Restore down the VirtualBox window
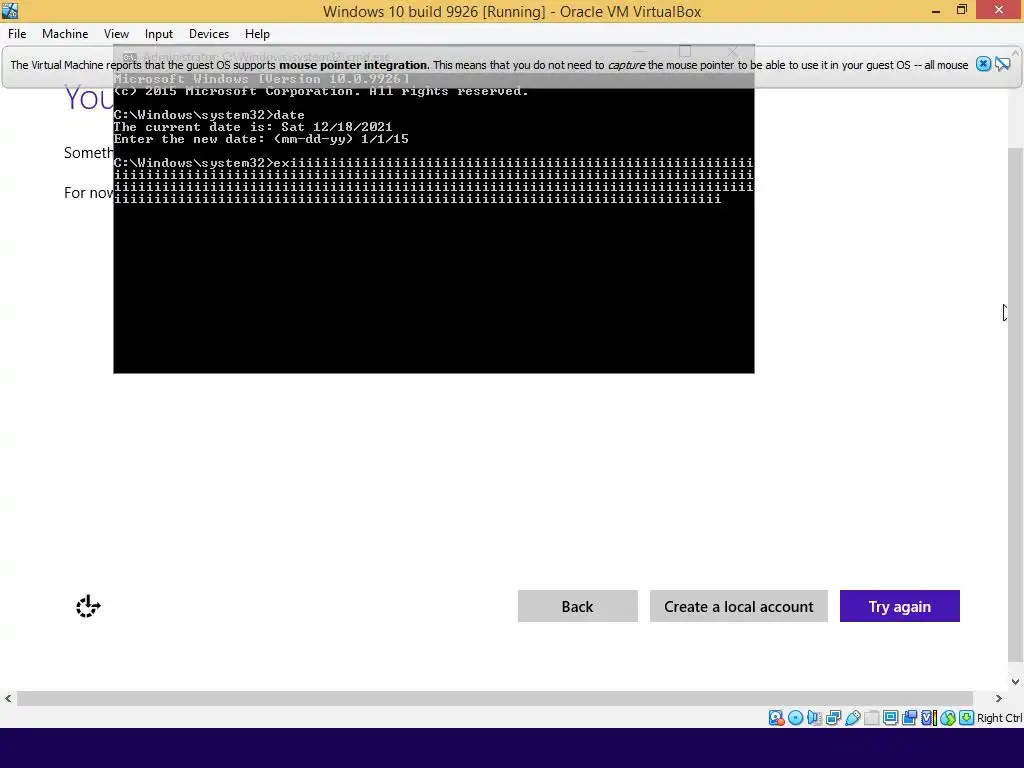Image resolution: width=1024 pixels, height=768 pixels. (962, 10)
